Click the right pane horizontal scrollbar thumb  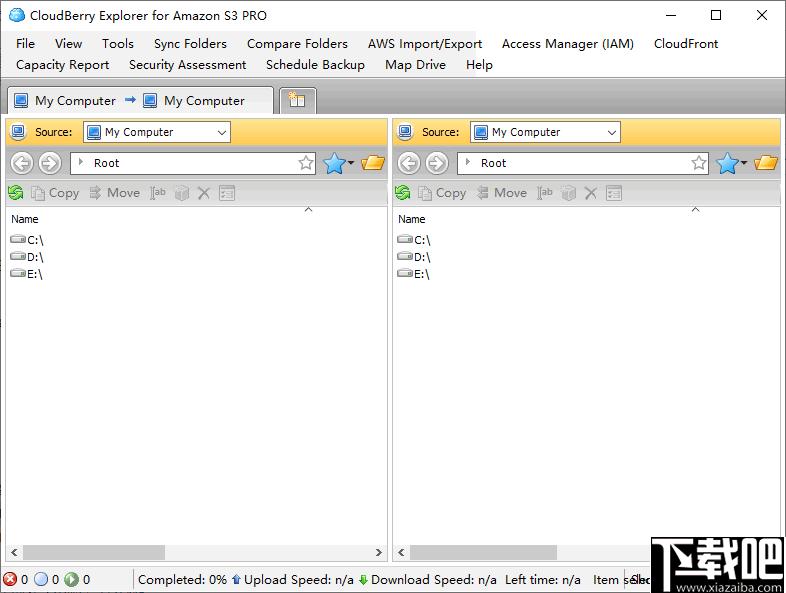click(483, 552)
